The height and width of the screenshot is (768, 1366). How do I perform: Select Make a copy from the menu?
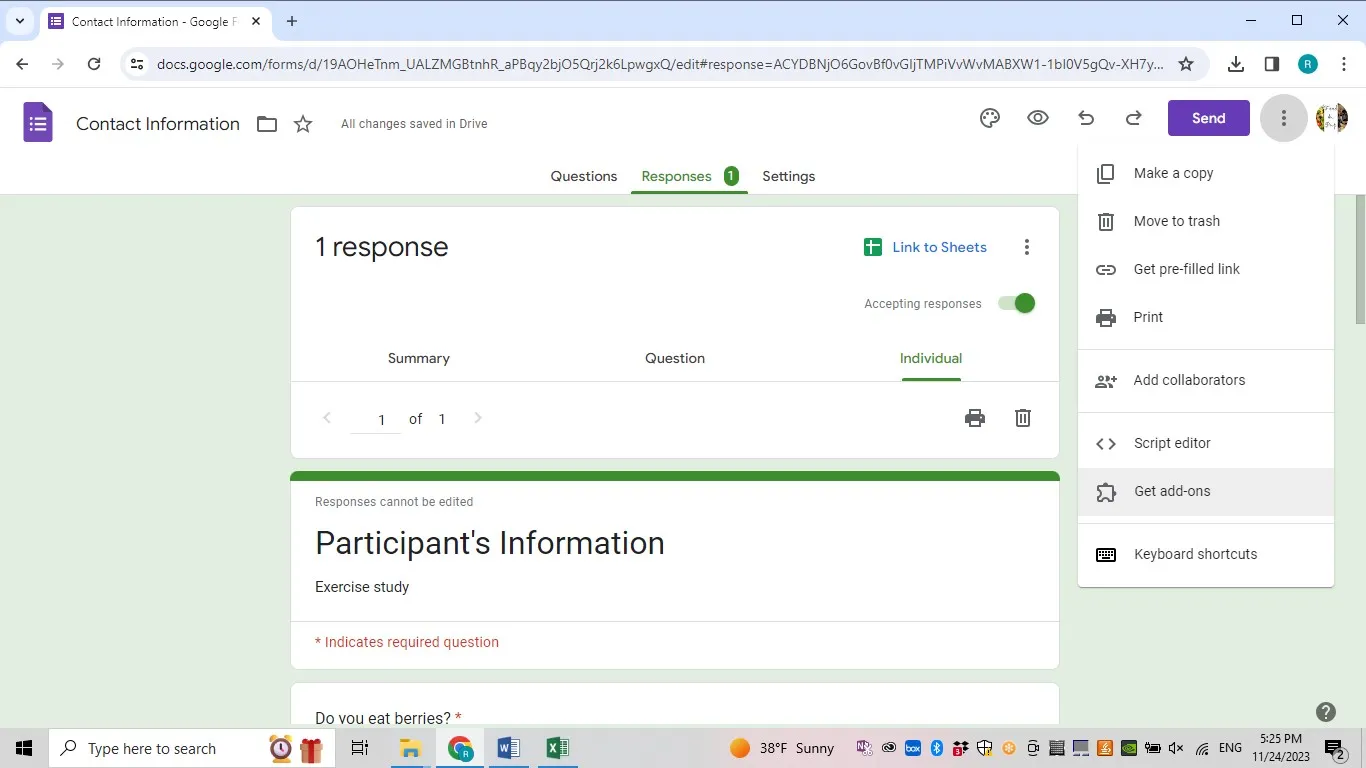coord(1172,173)
